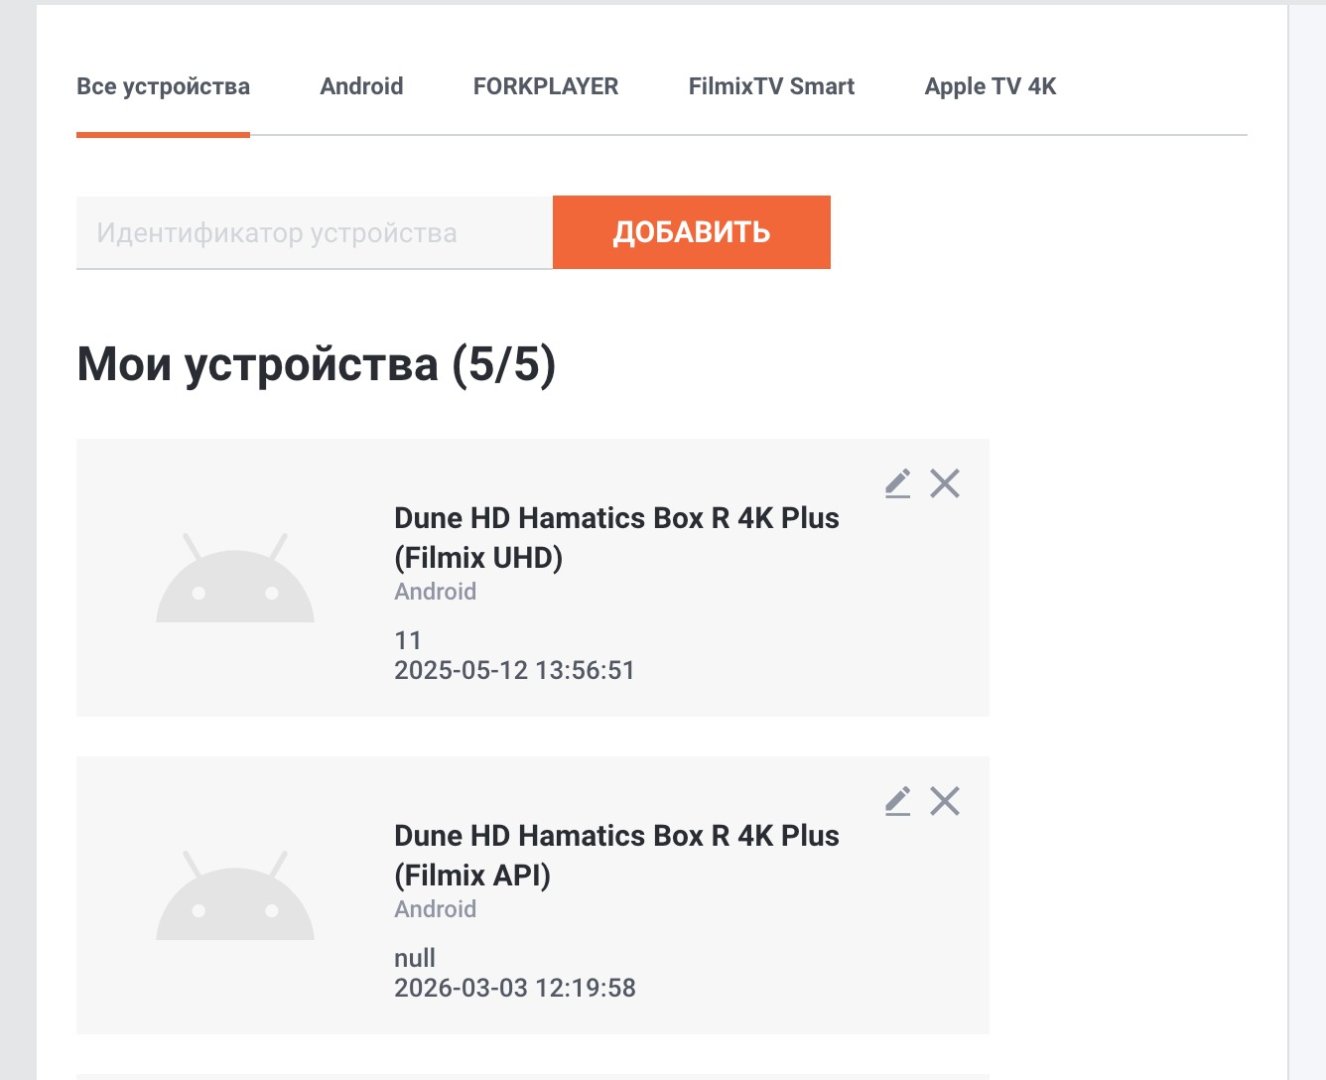Edit the Filmix API device name

coord(898,801)
